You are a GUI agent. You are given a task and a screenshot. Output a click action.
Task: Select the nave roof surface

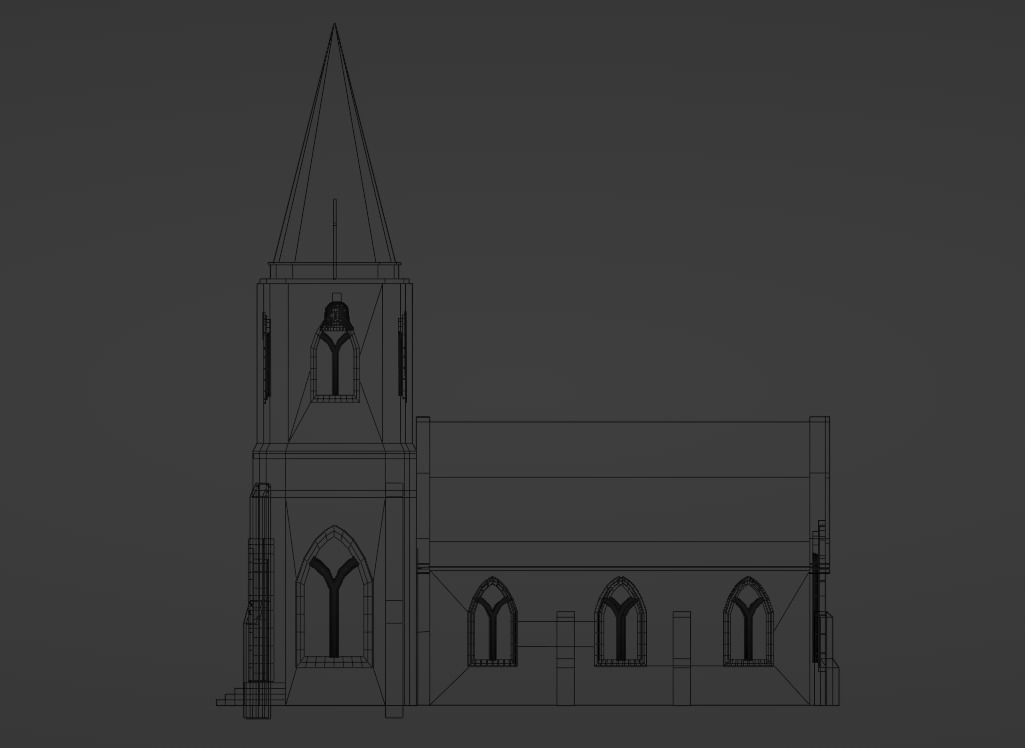(x=620, y=493)
